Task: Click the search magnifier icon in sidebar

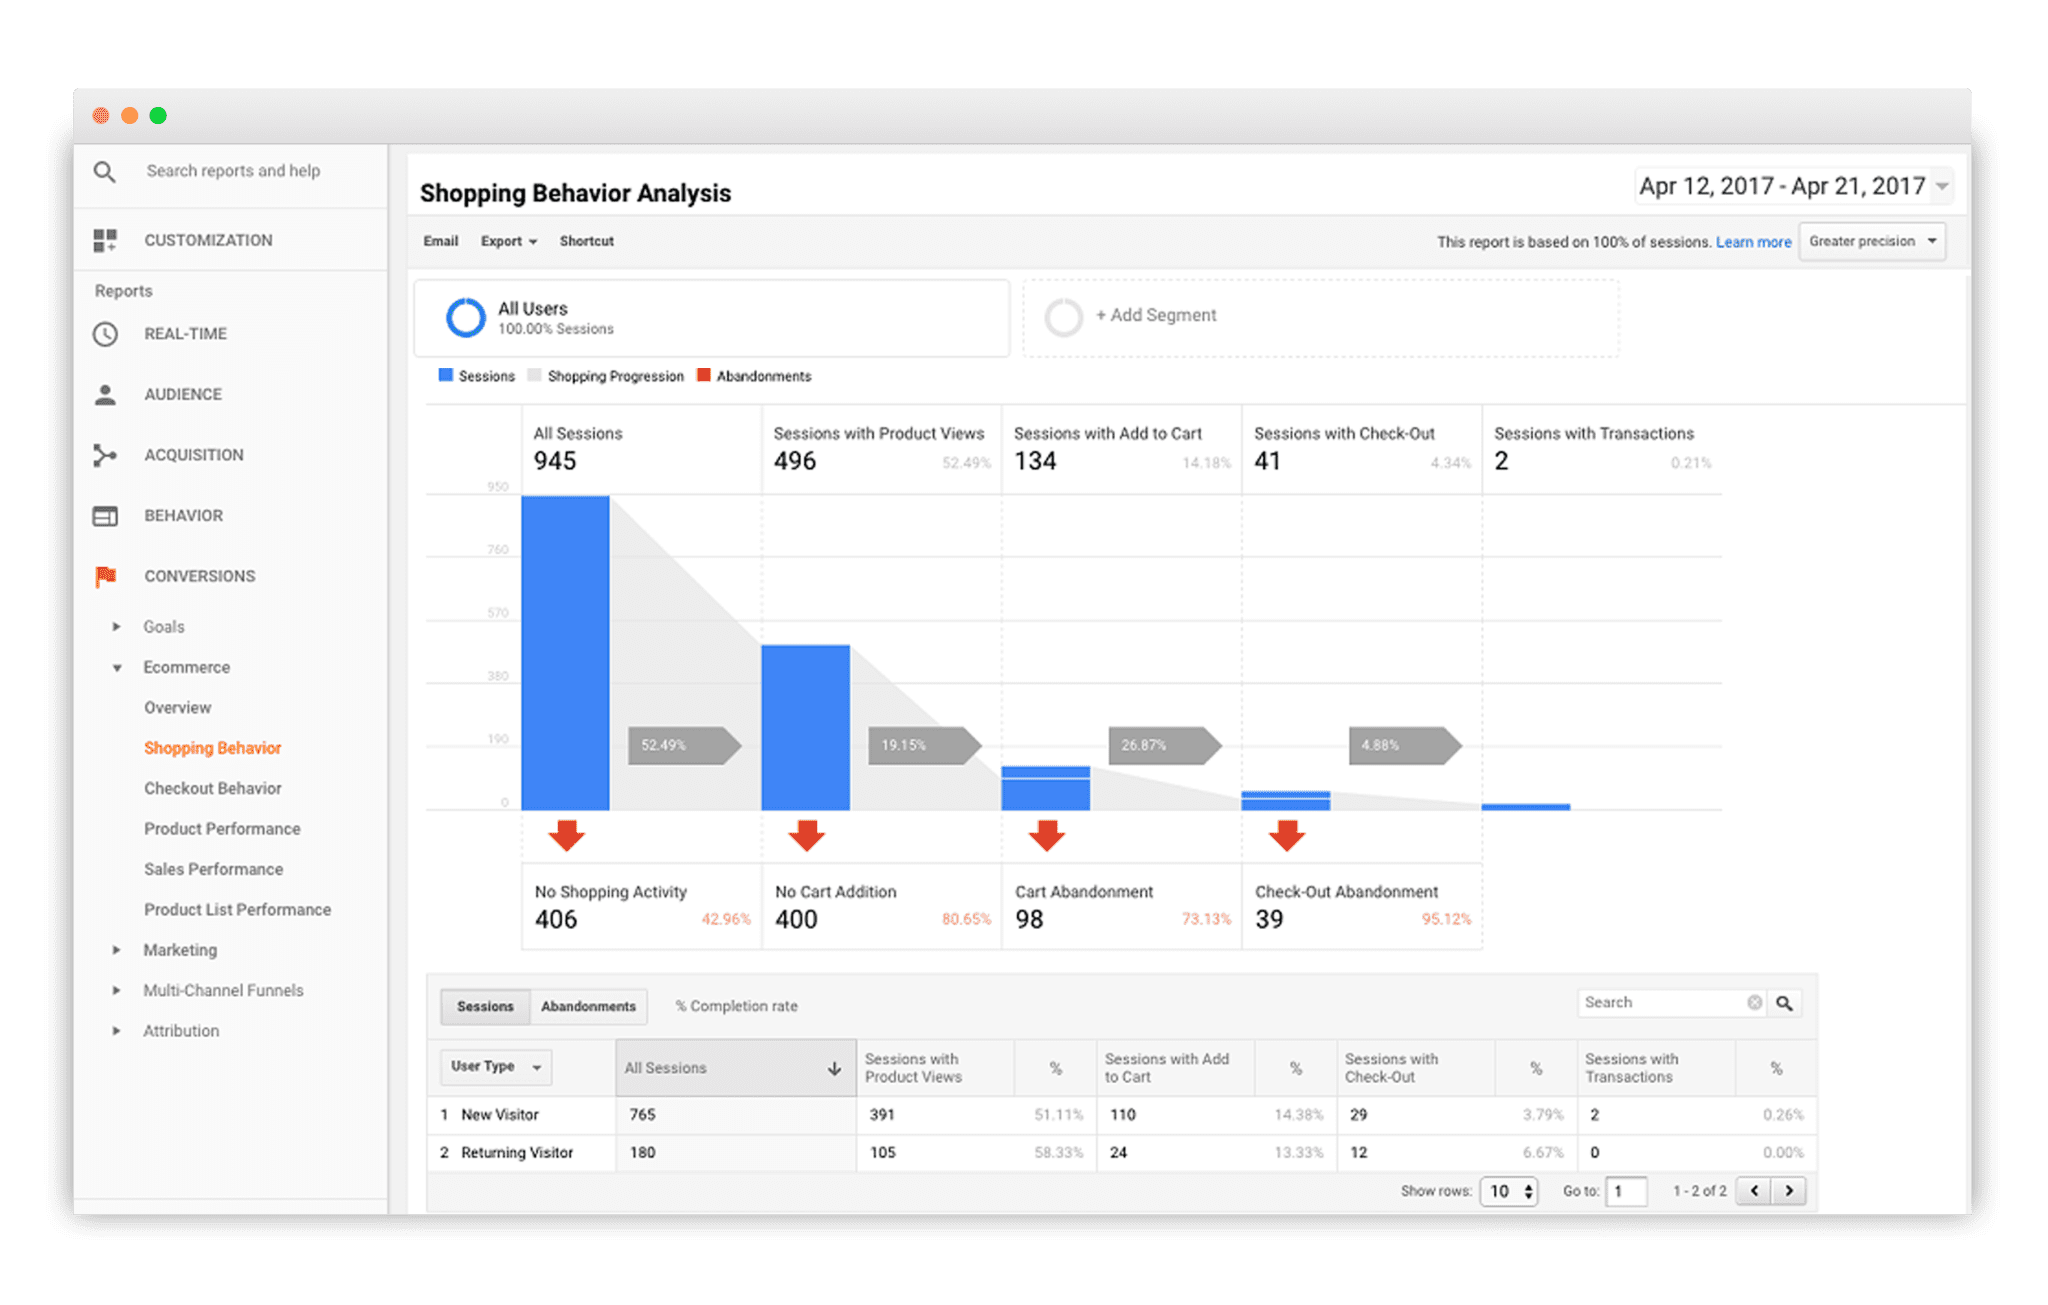Action: 105,170
